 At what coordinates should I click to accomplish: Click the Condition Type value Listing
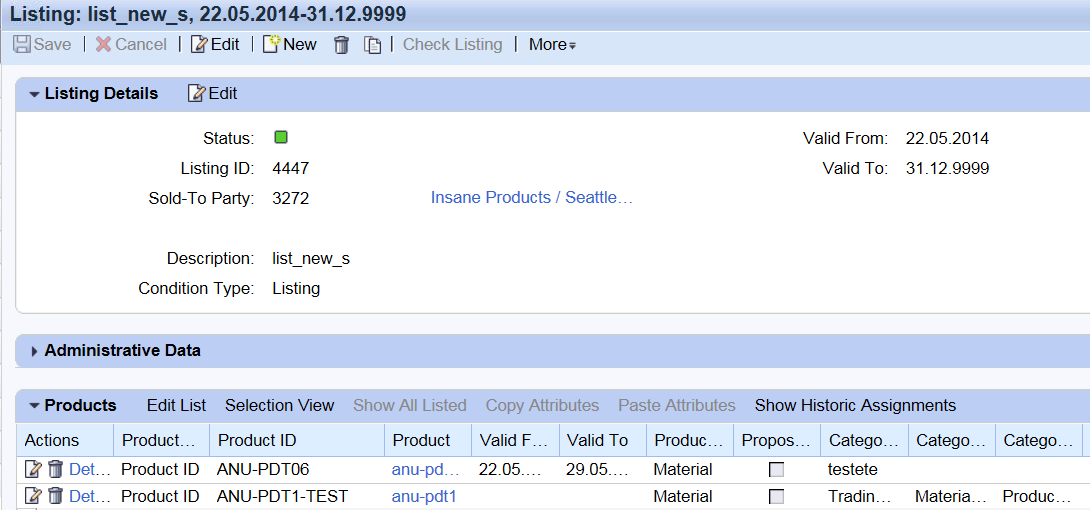(296, 288)
